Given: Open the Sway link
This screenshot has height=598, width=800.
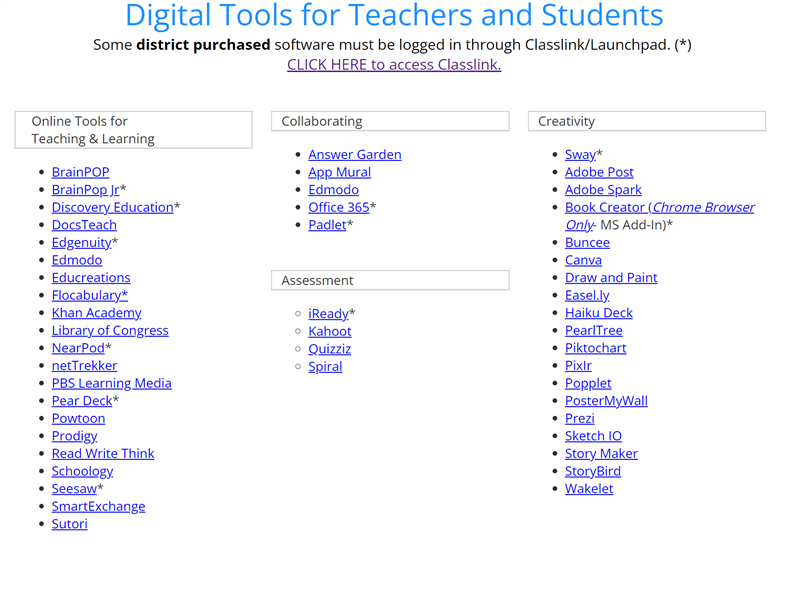Looking at the screenshot, I should pos(581,155).
